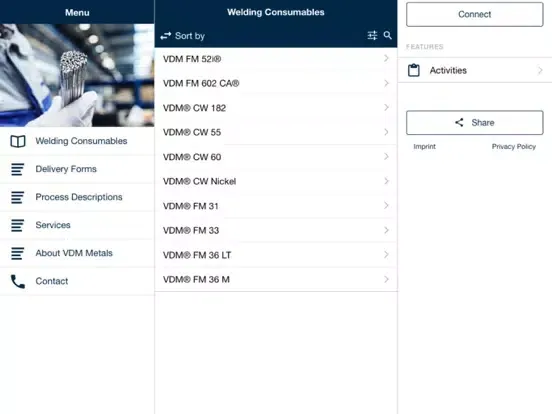The height and width of the screenshot is (414, 552).
Task: Select VDM® CW 60 text
Action: pos(192,157)
